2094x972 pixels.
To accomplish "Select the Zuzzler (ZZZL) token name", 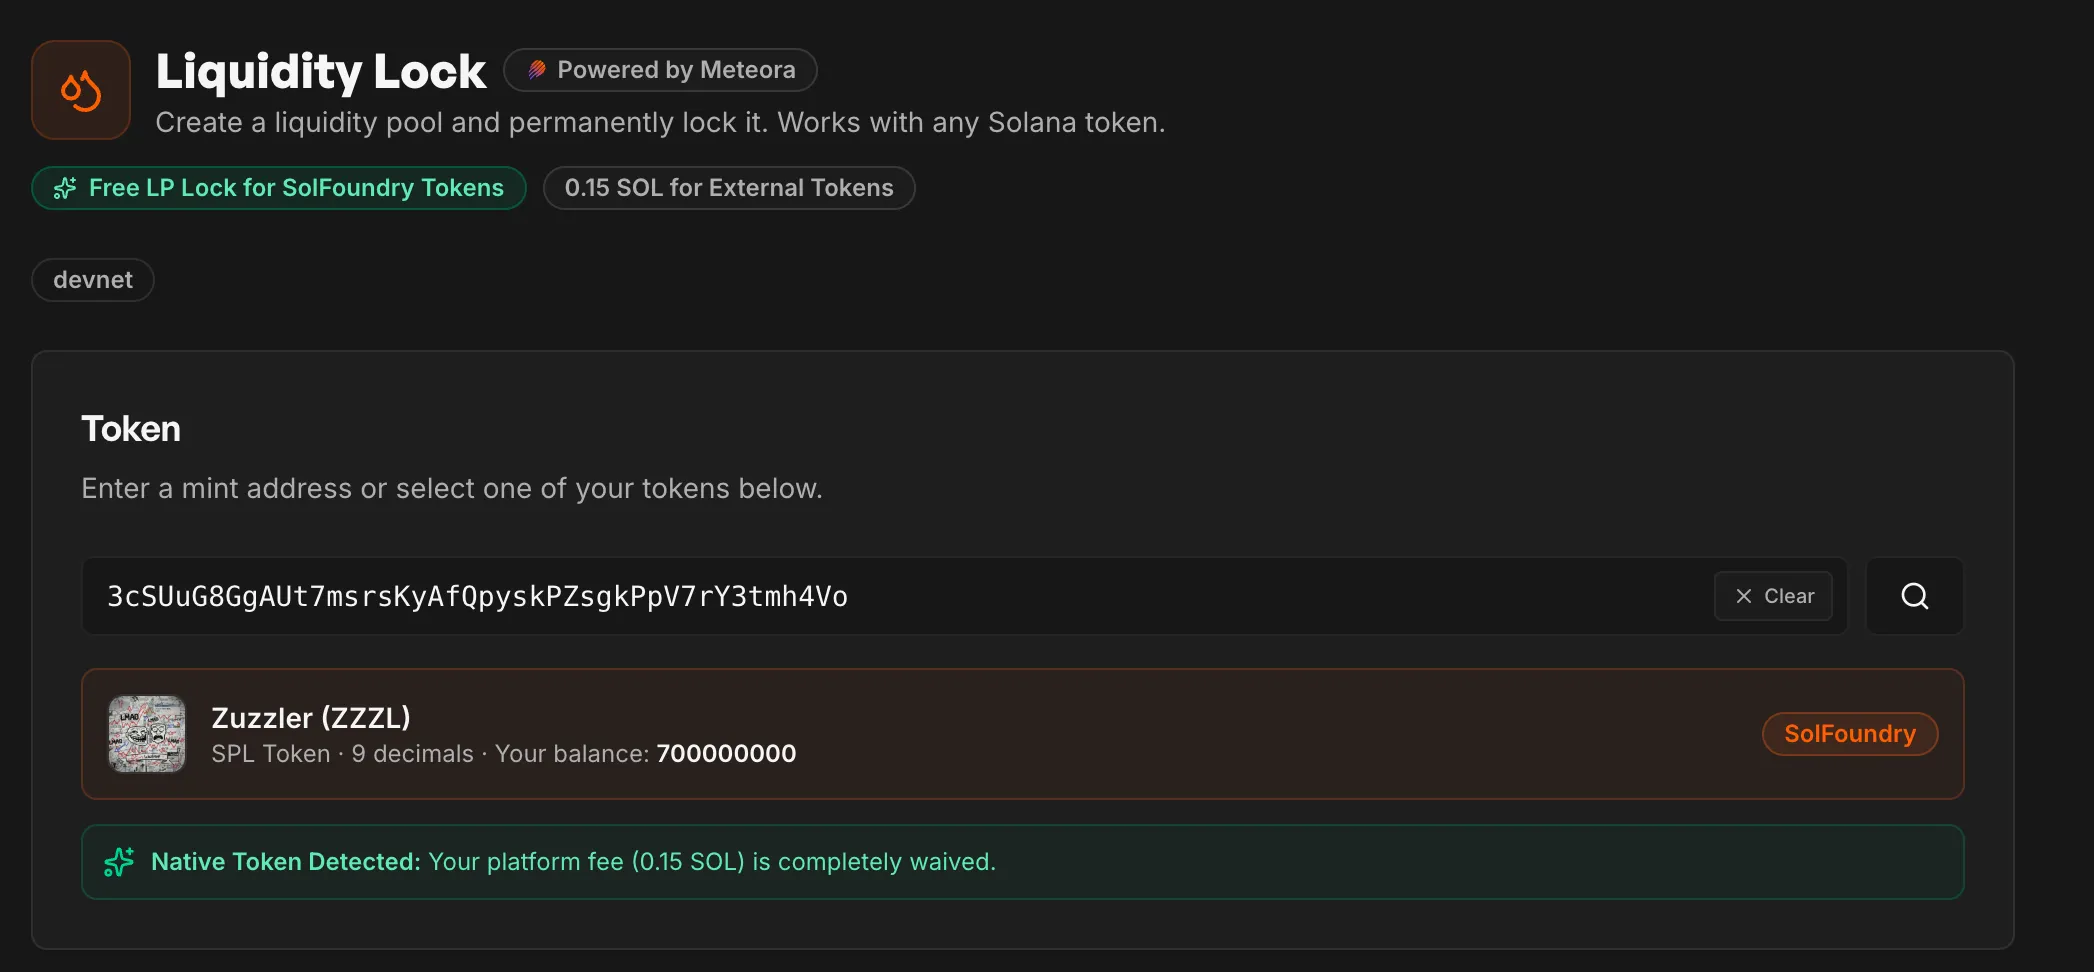I will 311,718.
